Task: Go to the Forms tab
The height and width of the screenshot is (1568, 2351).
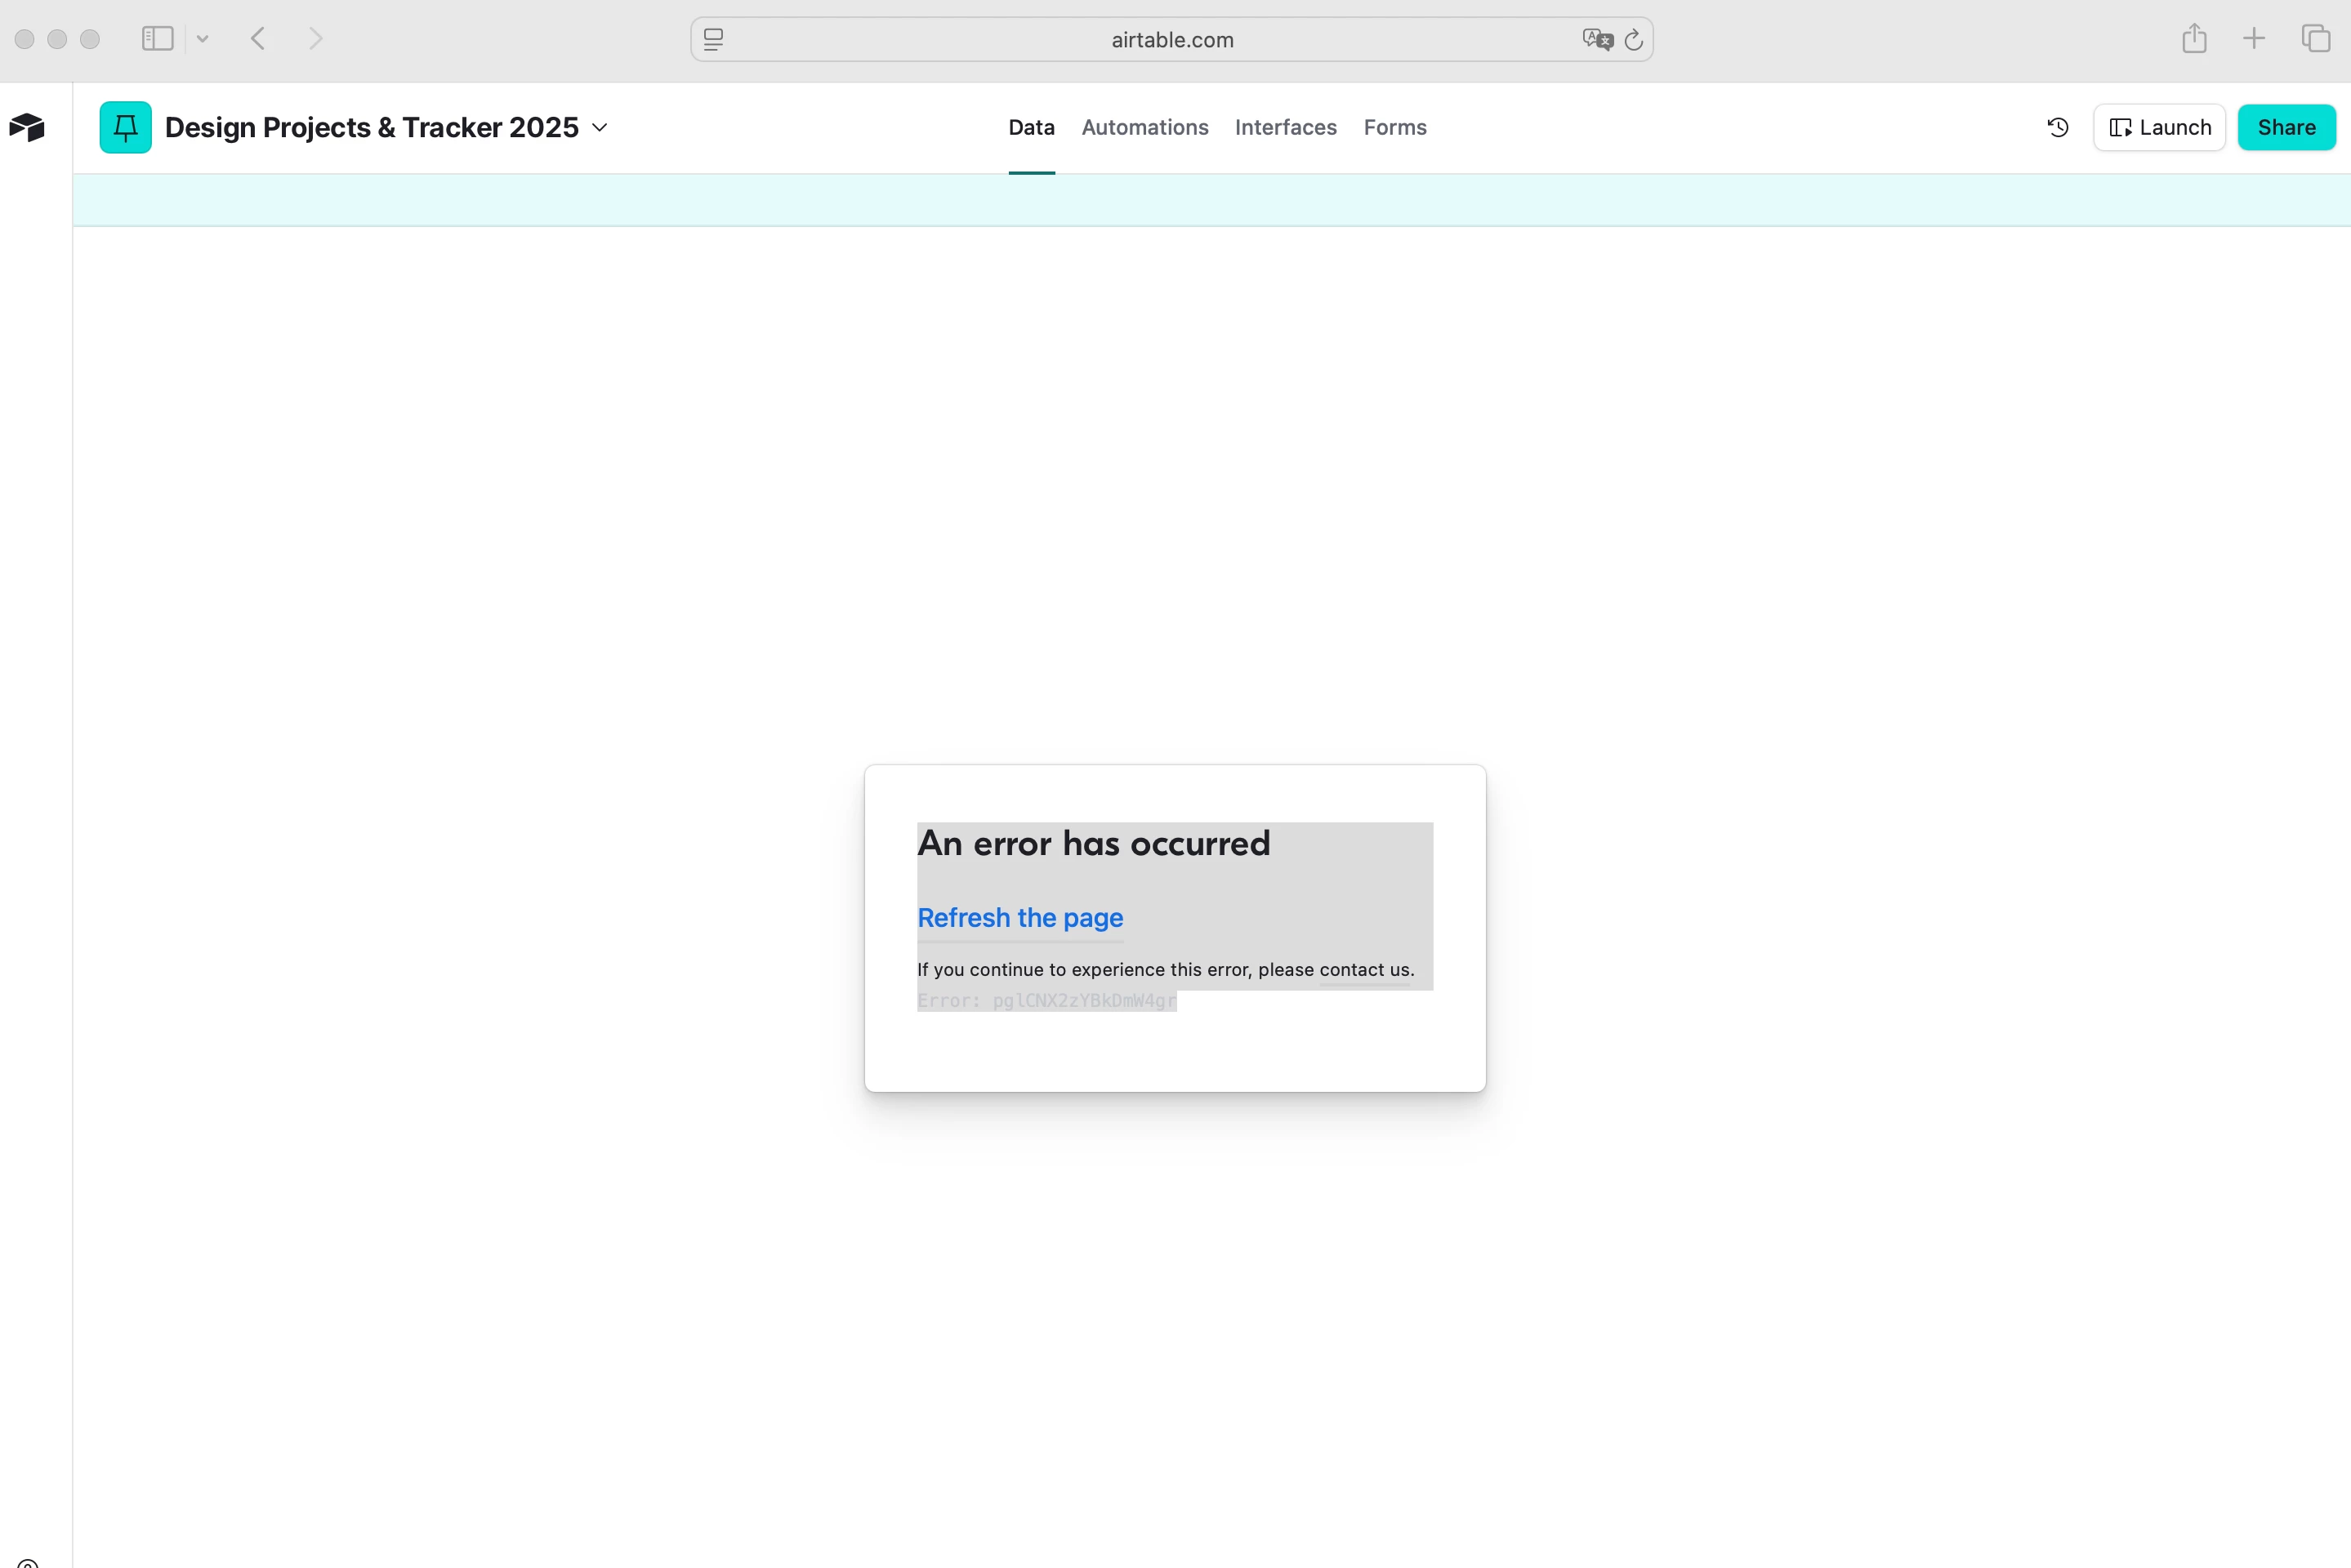Action: pos(1395,127)
